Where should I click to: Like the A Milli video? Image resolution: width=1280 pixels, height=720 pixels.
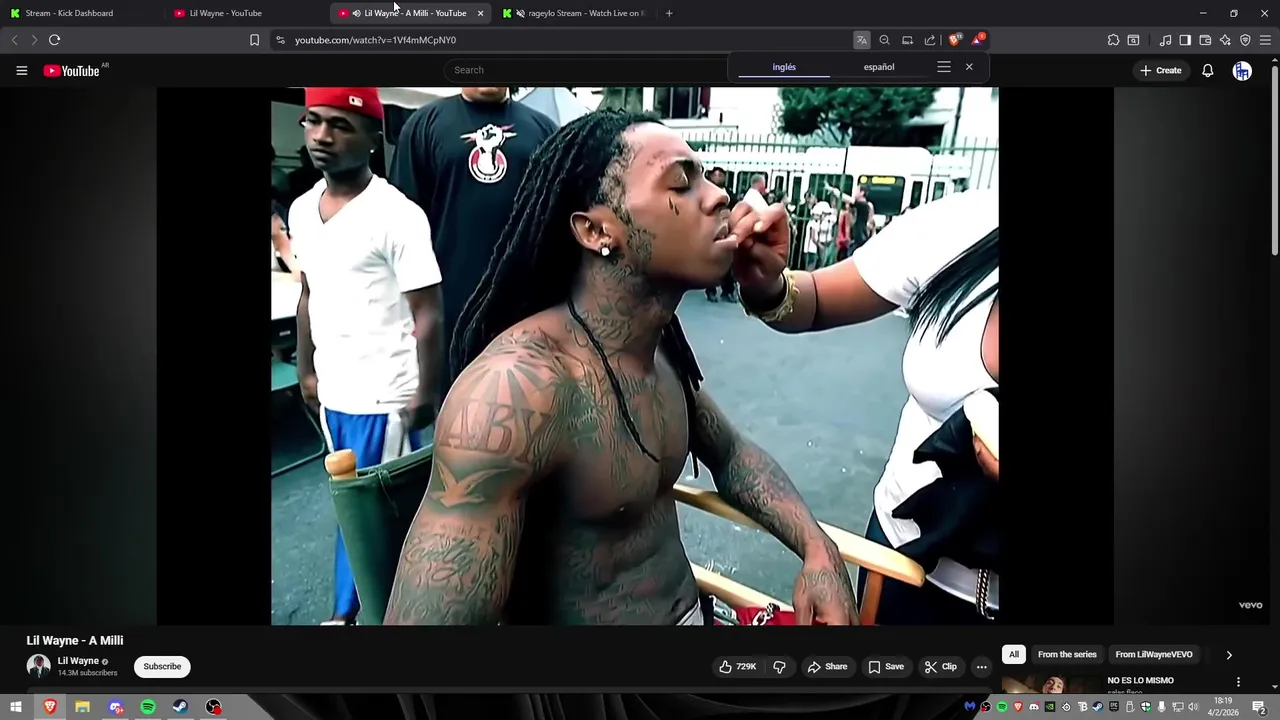click(738, 667)
